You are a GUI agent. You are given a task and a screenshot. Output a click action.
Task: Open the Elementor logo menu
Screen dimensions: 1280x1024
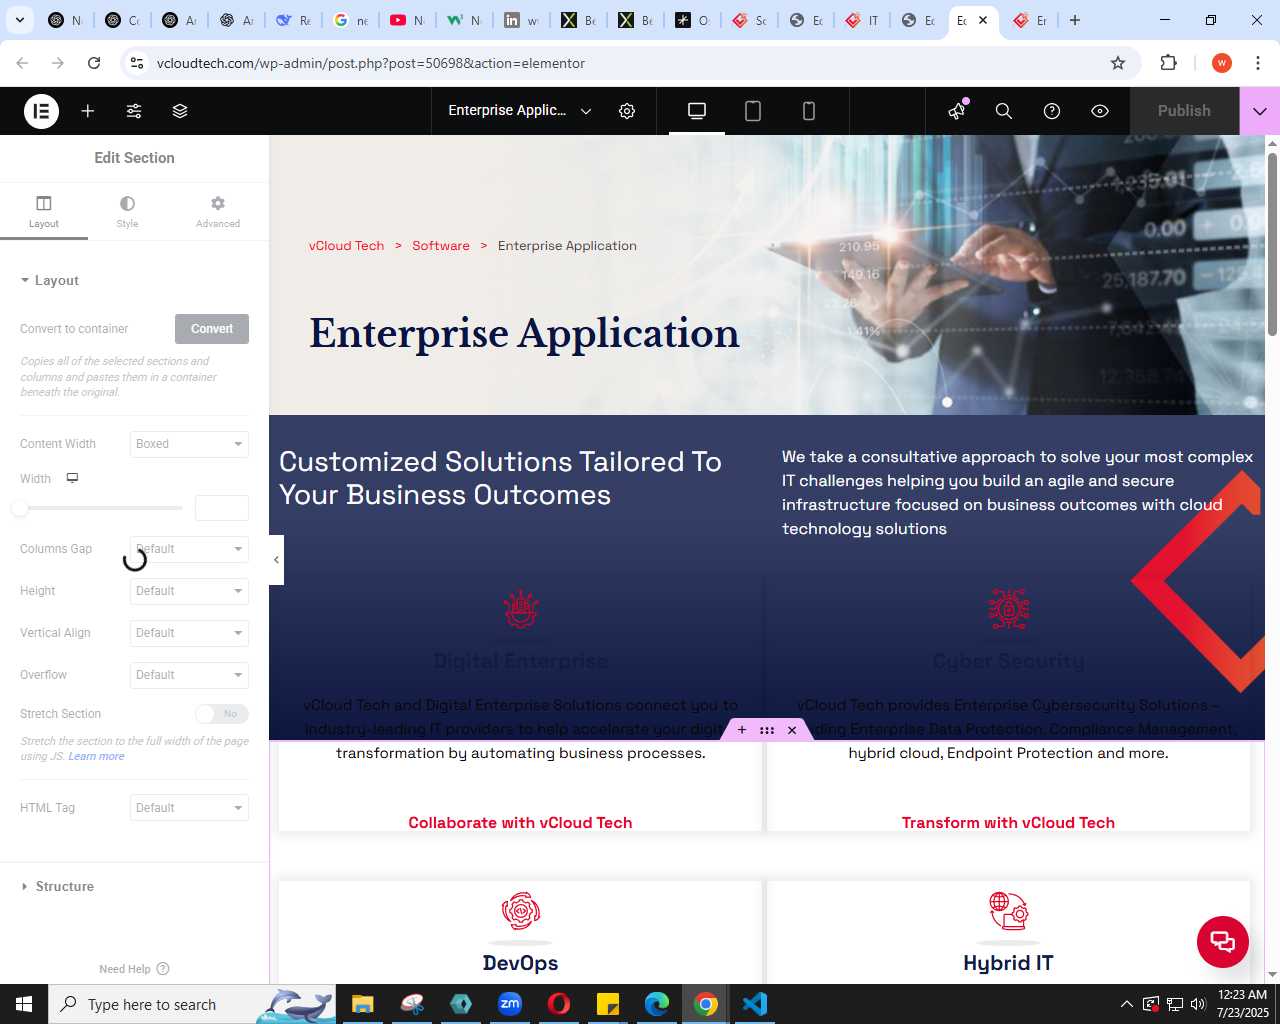pos(41,111)
